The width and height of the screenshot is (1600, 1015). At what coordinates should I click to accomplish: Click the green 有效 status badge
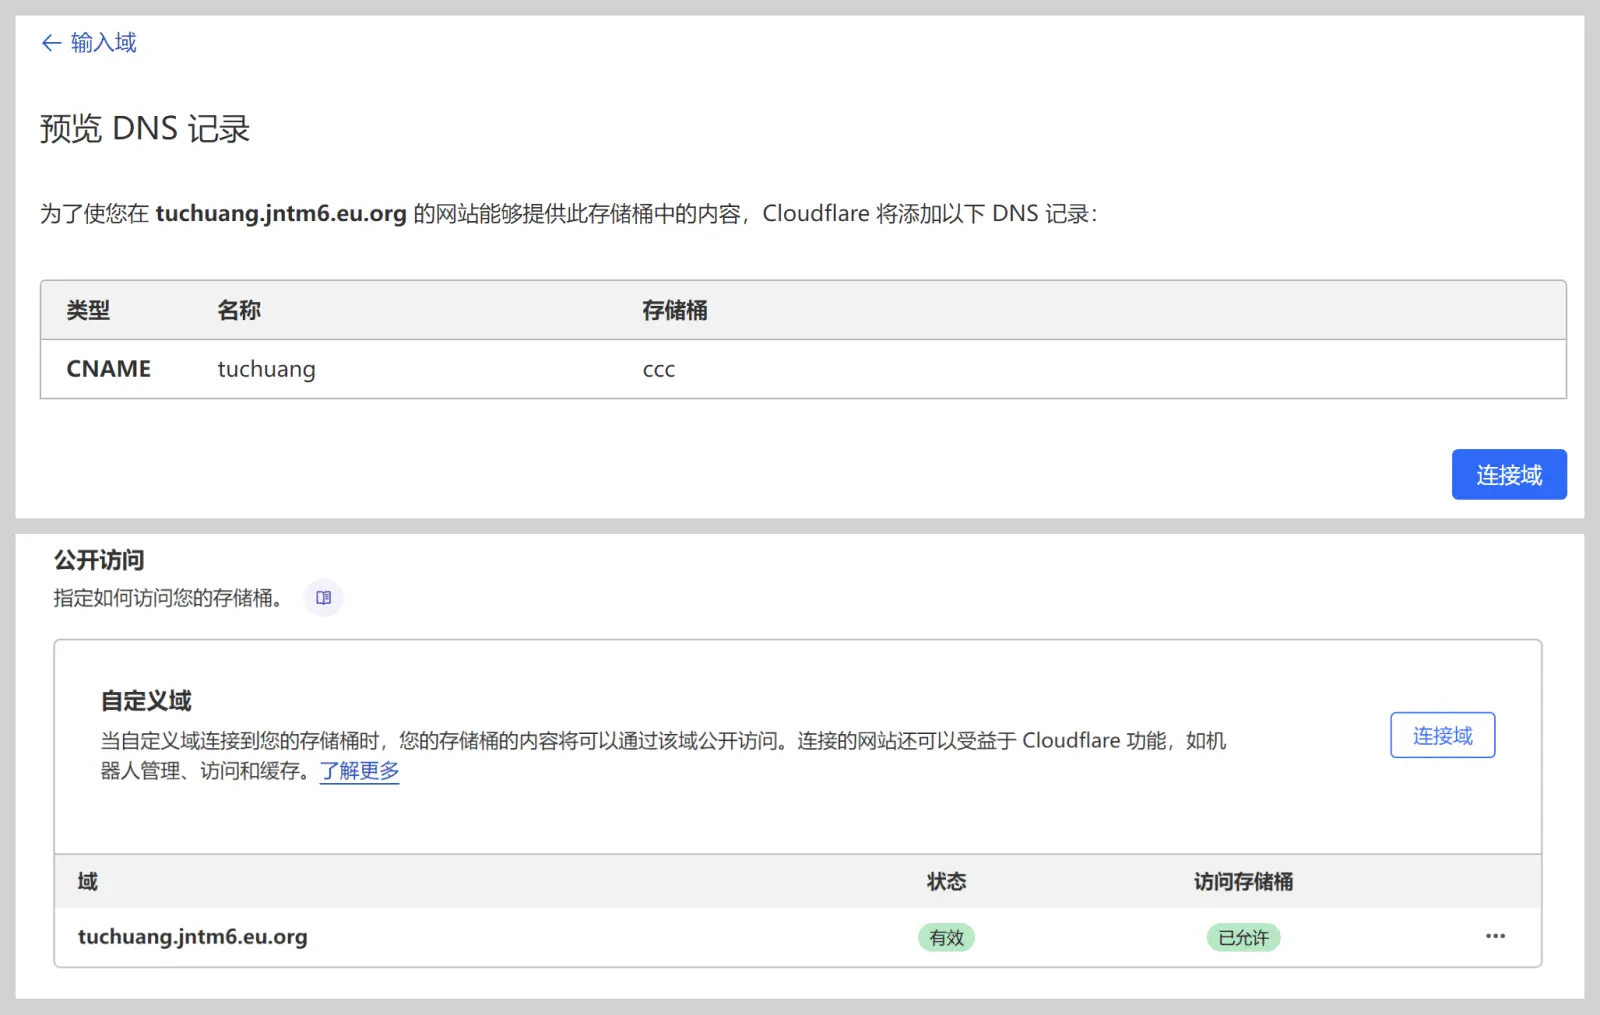946,938
